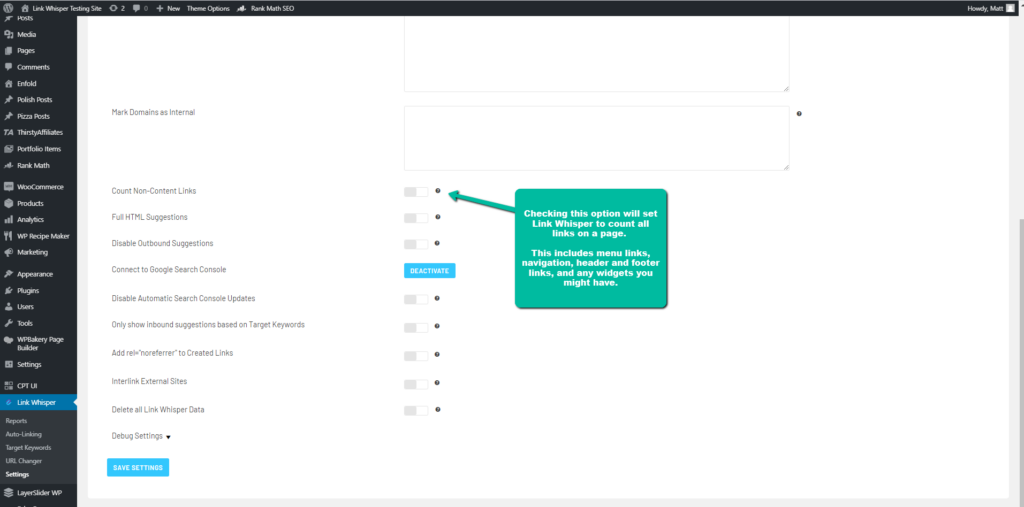Open the Howdy, Matt account menu
Viewport: 1024px width, 507px height.
click(x=991, y=8)
